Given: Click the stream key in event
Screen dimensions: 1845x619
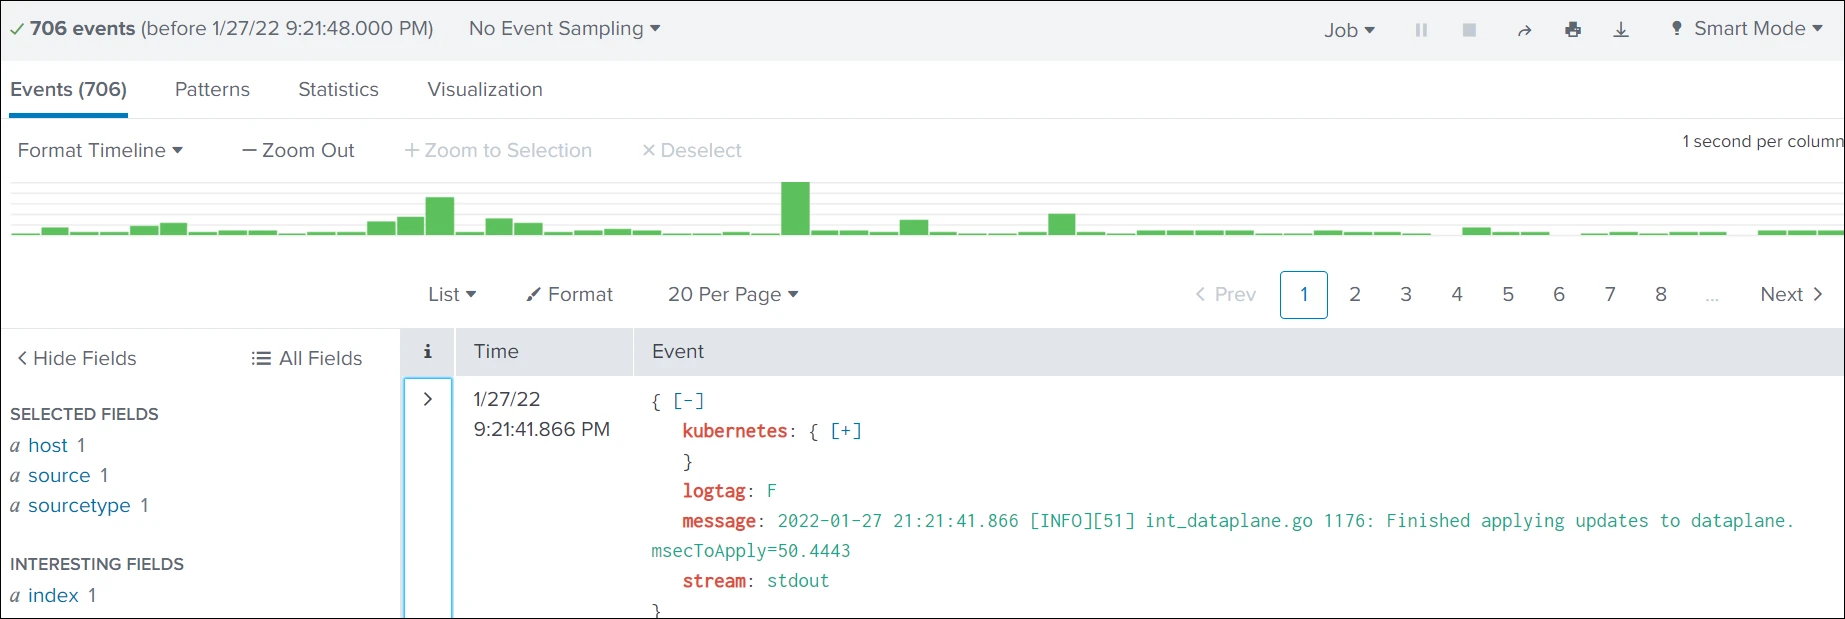Looking at the screenshot, I should [714, 581].
